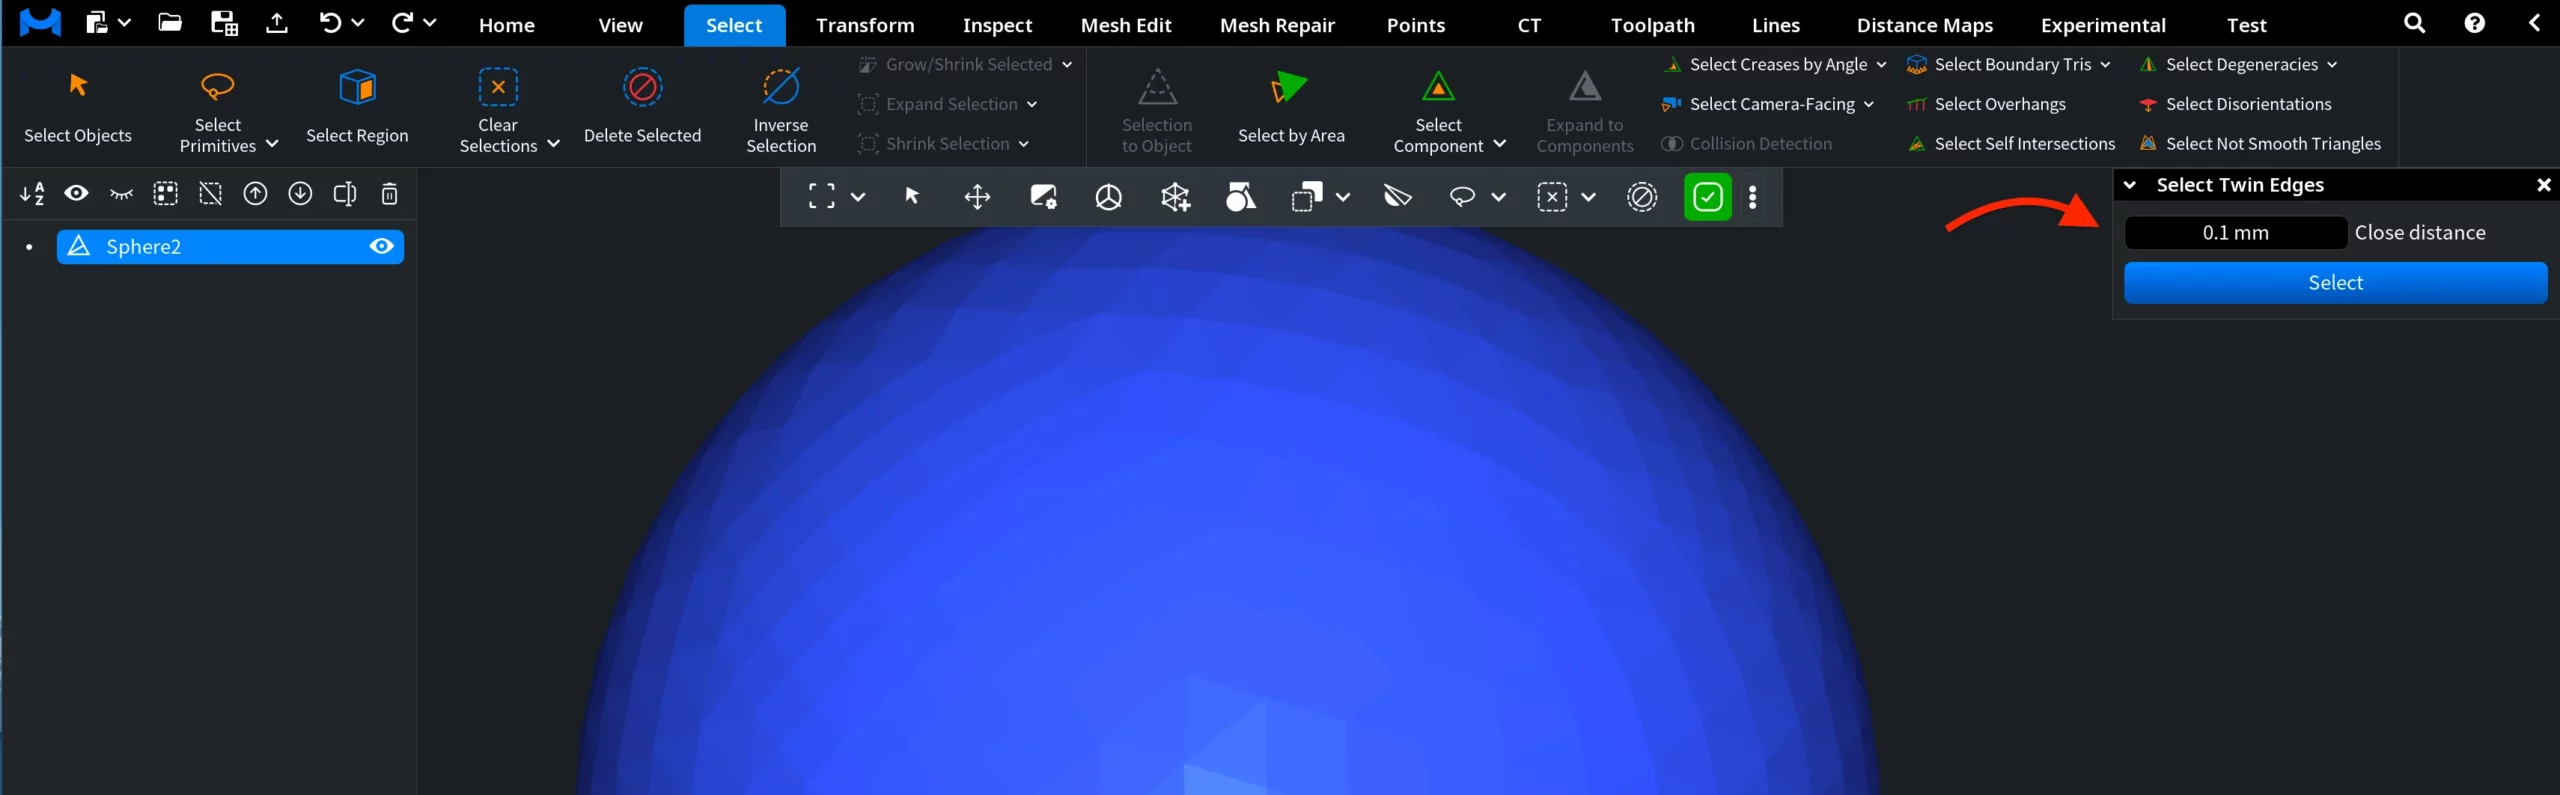Screen dimensions: 2560x795
Task: Open the redo history dropdown arrow
Action: 430,22
